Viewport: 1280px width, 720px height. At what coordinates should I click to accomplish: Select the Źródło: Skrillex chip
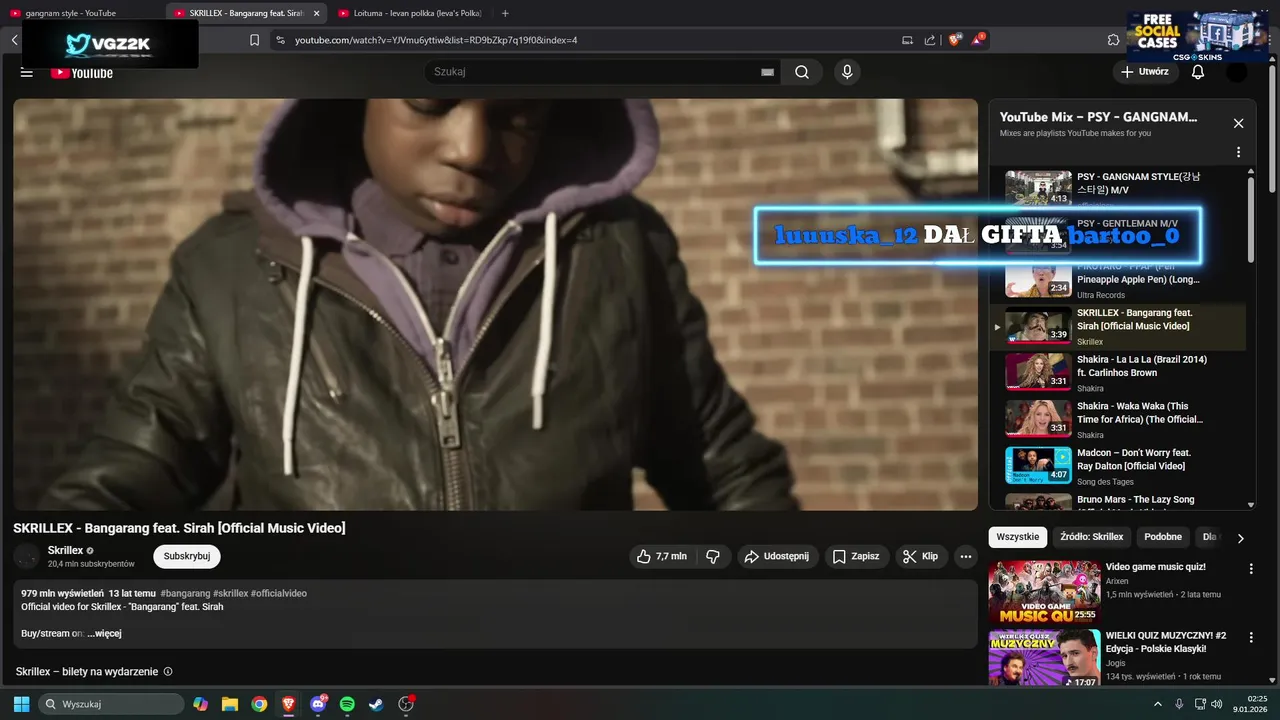1092,537
